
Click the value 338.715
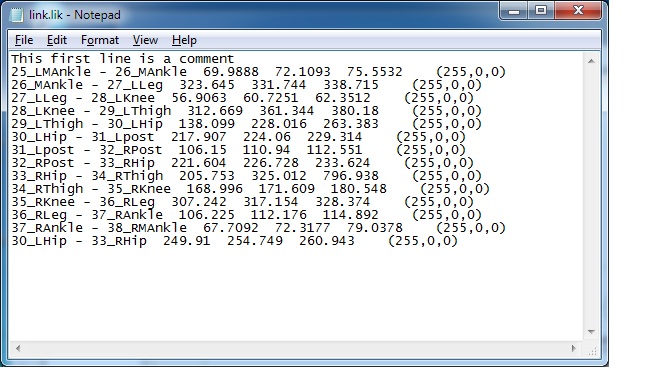coord(351,84)
